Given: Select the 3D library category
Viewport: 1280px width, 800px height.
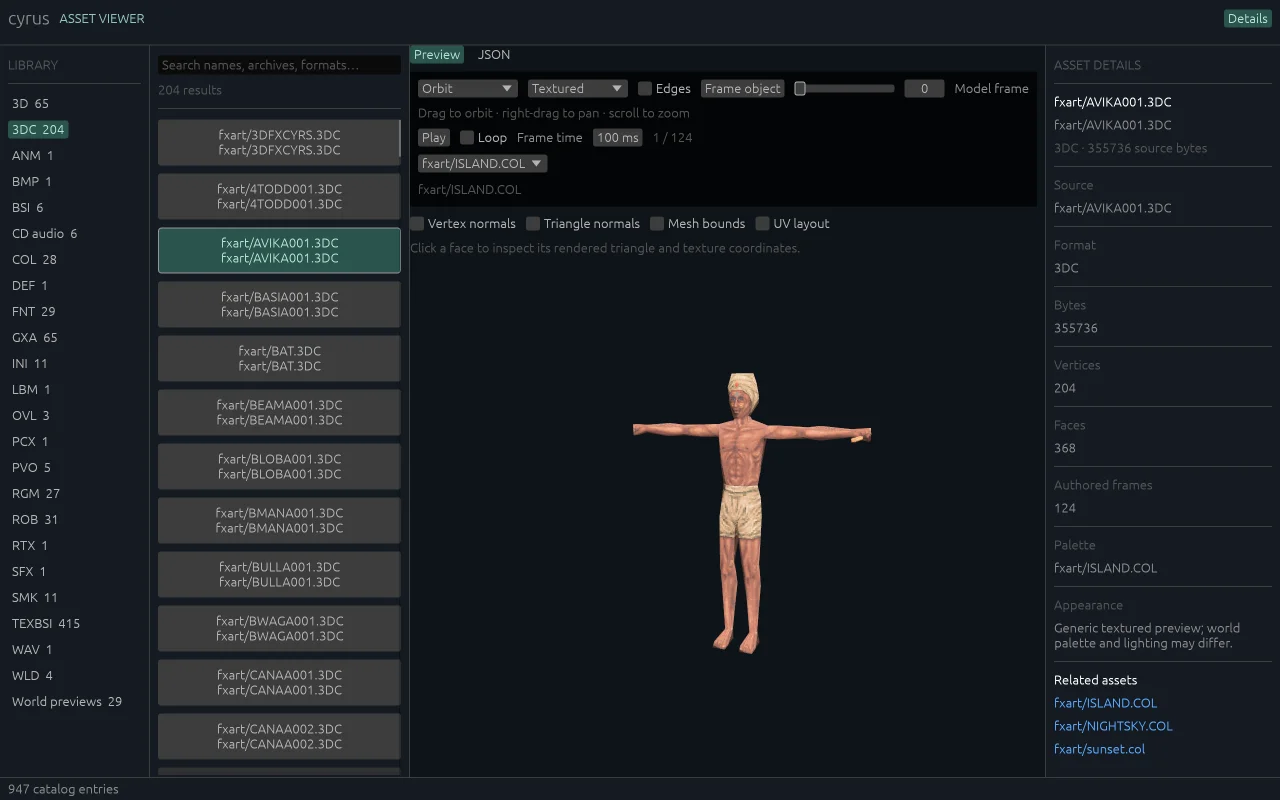Looking at the screenshot, I should click(30, 103).
